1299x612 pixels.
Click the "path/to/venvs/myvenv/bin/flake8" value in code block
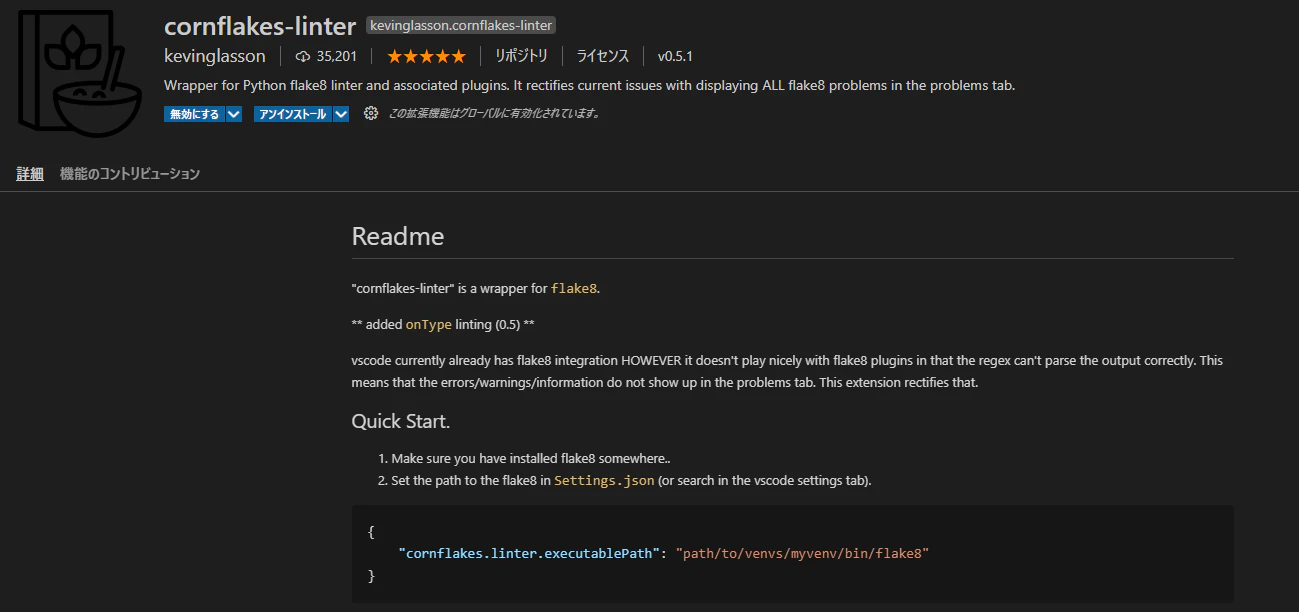pyautogui.click(x=803, y=553)
